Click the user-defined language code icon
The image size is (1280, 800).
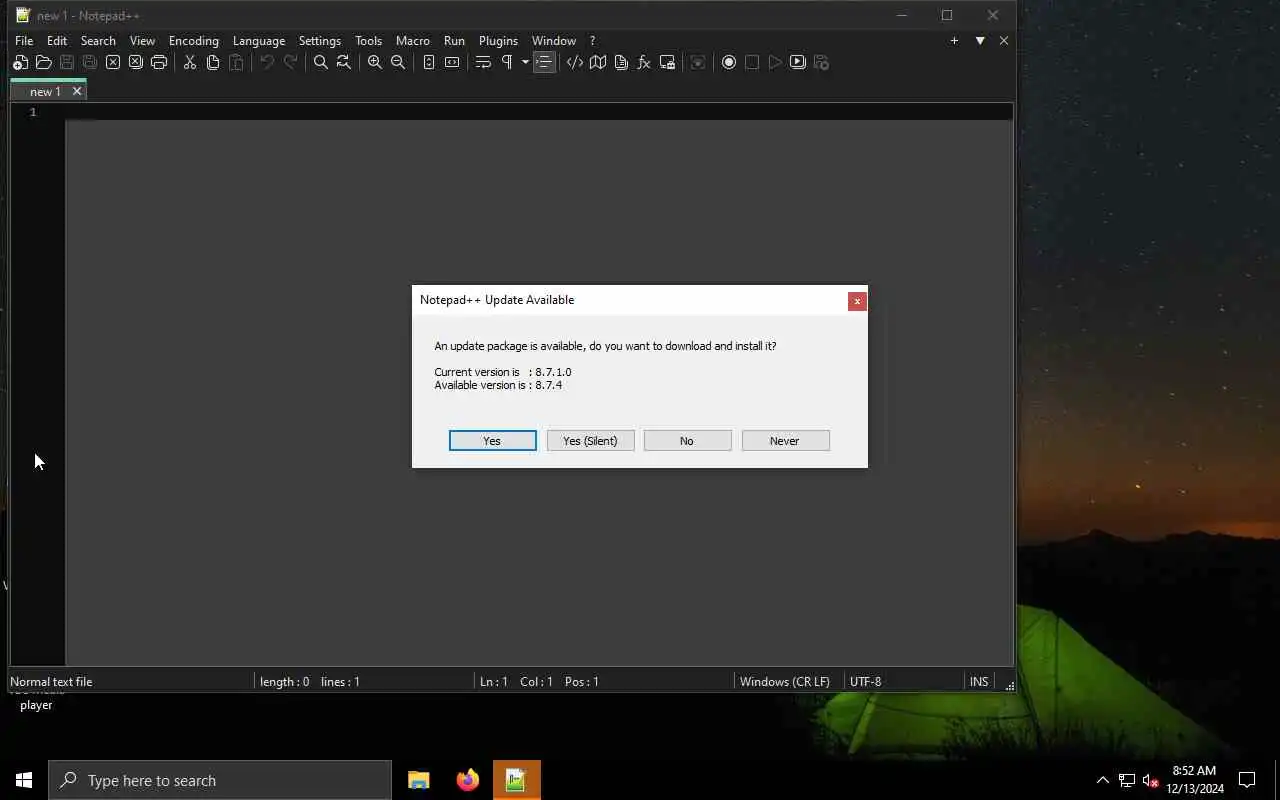pyautogui.click(x=574, y=62)
